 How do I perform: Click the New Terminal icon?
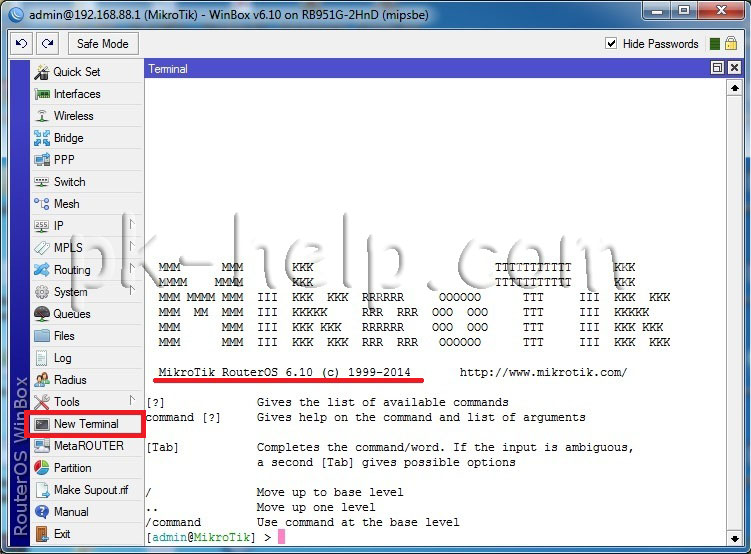42,424
